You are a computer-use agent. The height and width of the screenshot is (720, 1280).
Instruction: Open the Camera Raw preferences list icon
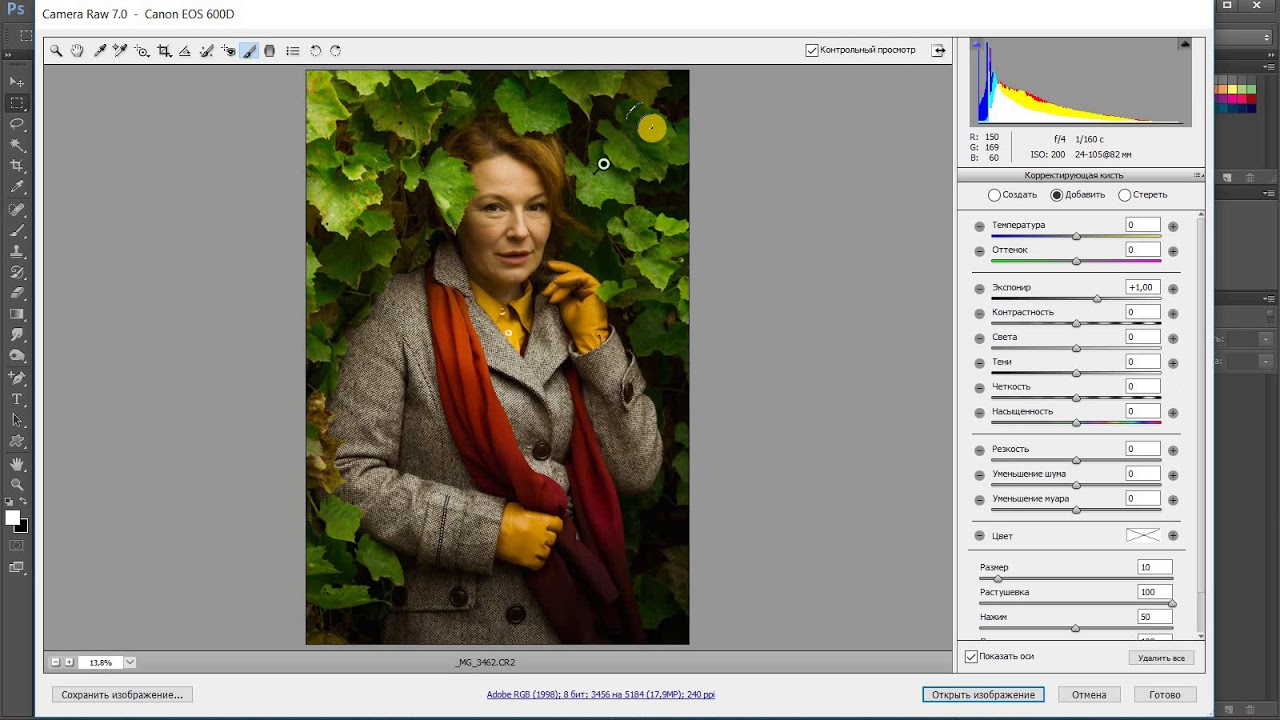click(293, 51)
